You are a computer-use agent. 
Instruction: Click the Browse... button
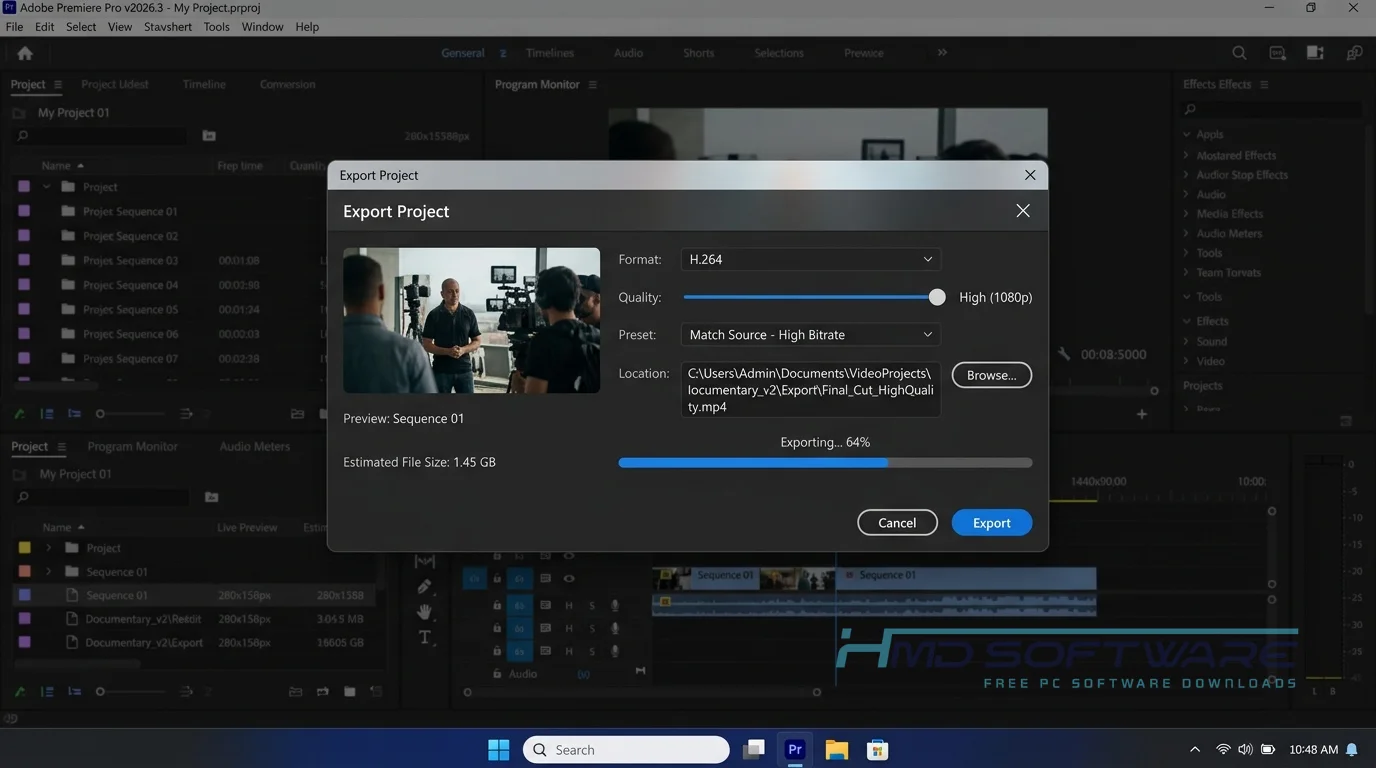[991, 375]
